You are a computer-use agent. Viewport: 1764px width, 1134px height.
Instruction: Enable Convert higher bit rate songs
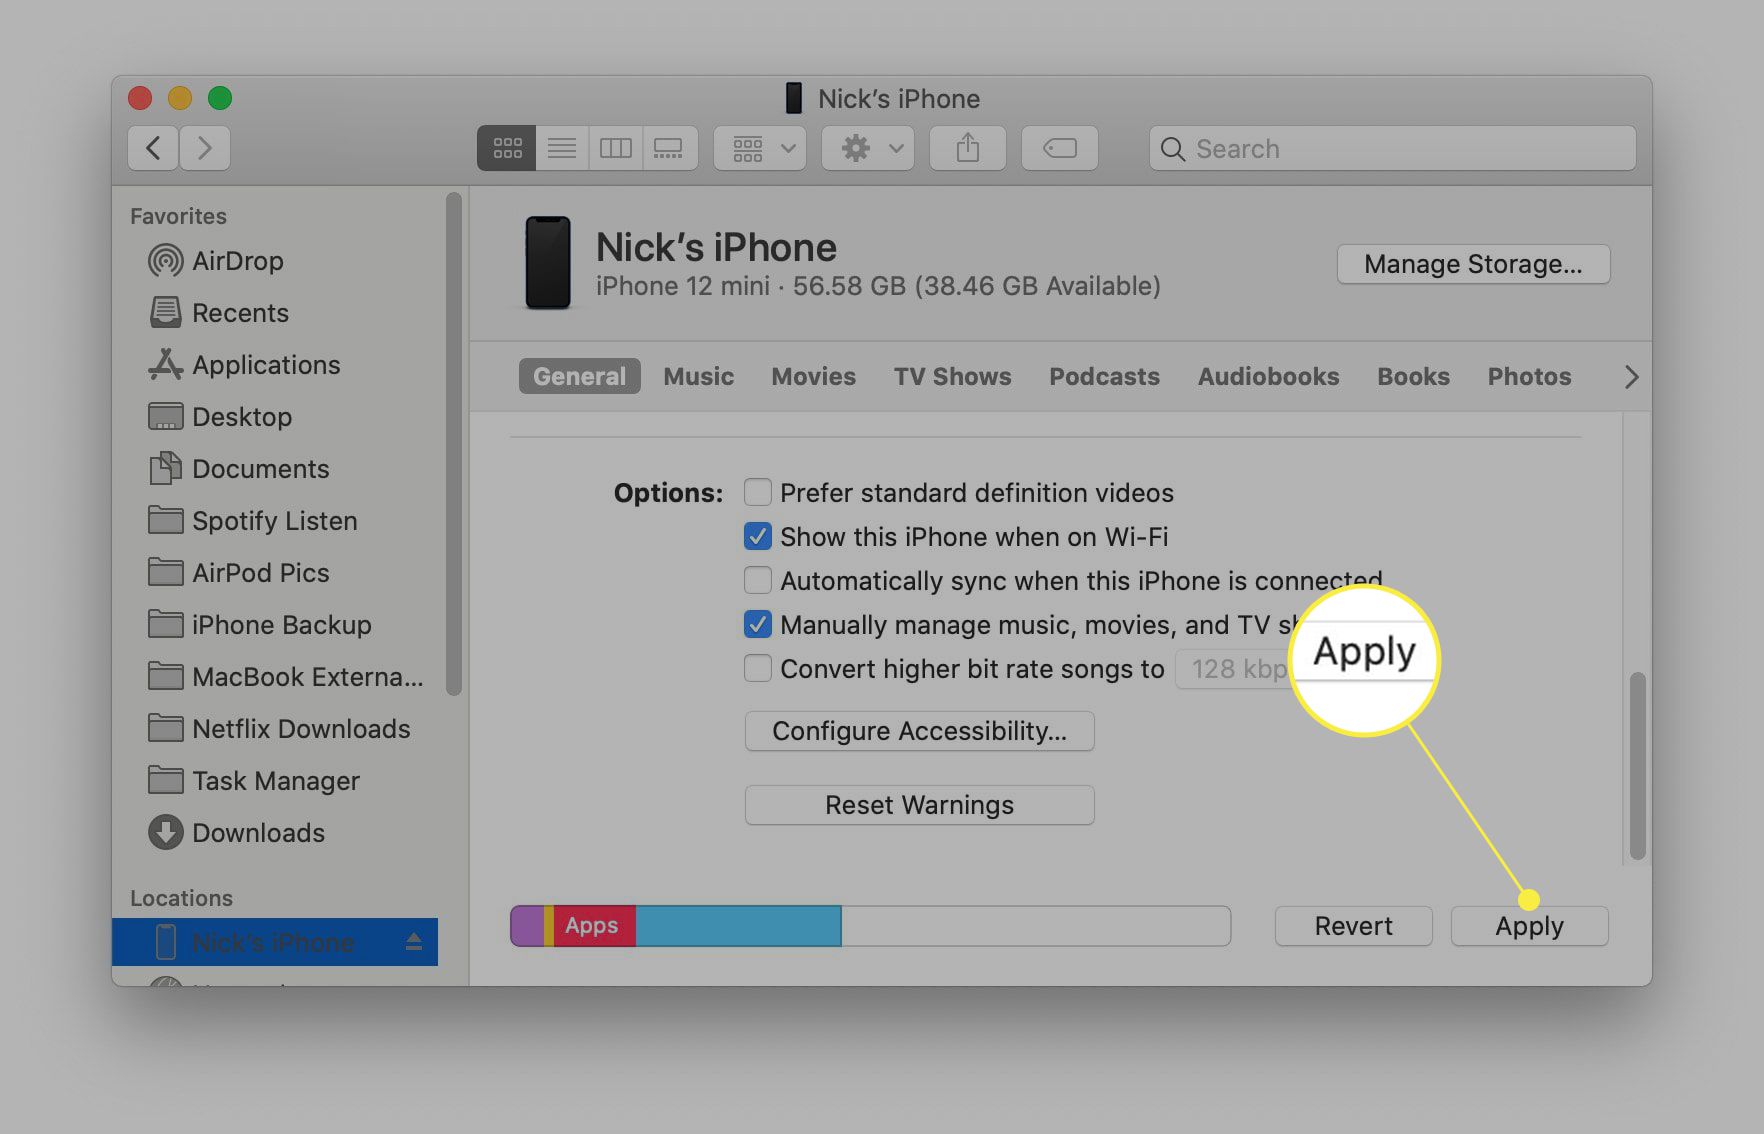coord(758,669)
